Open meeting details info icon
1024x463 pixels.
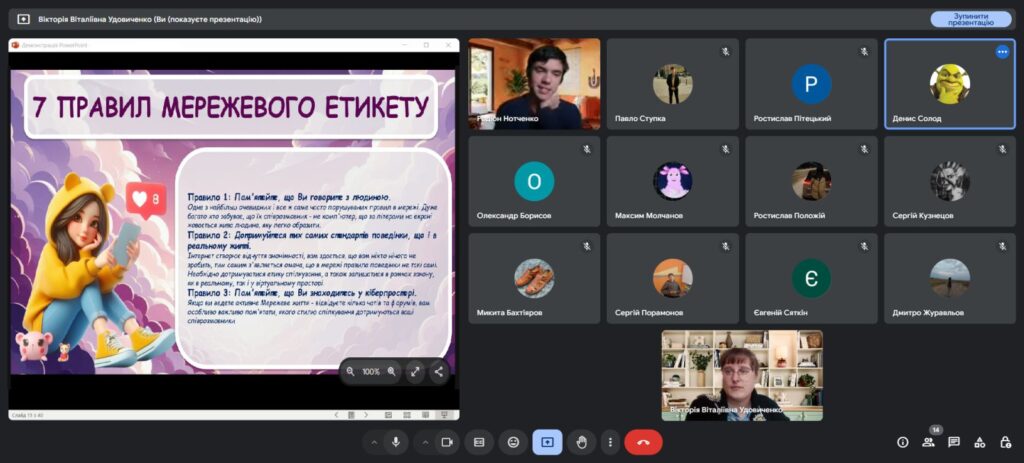902,441
